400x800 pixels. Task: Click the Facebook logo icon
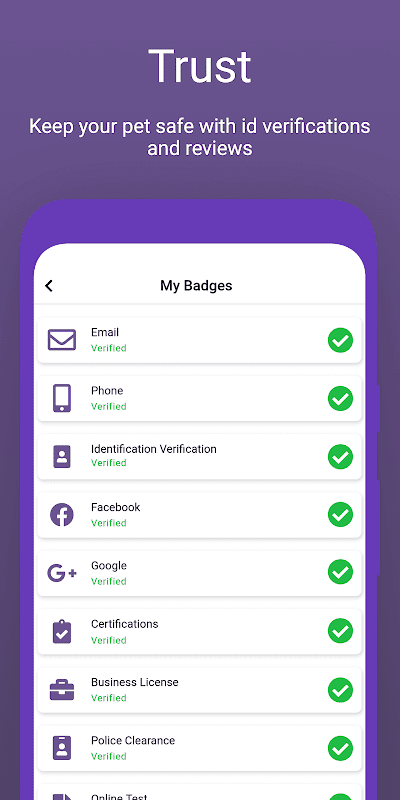click(62, 515)
